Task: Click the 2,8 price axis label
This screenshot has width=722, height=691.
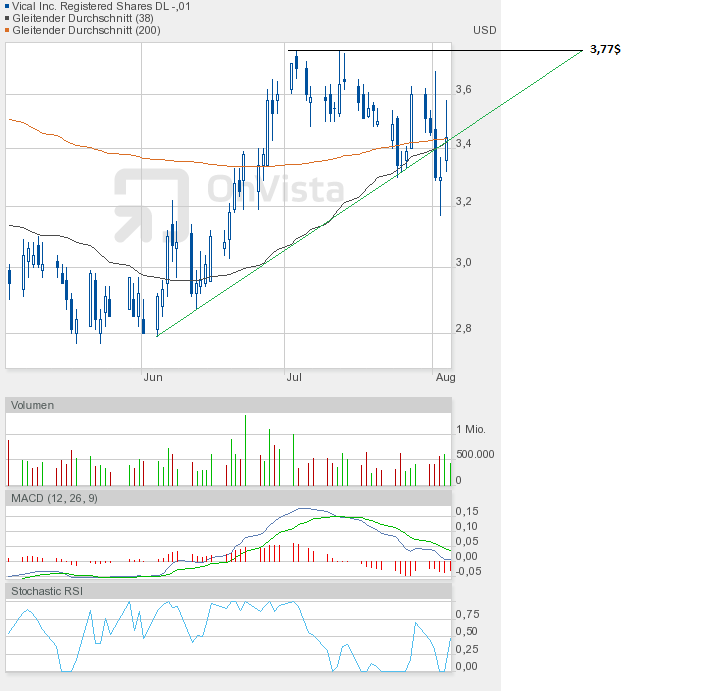Action: pos(464,329)
